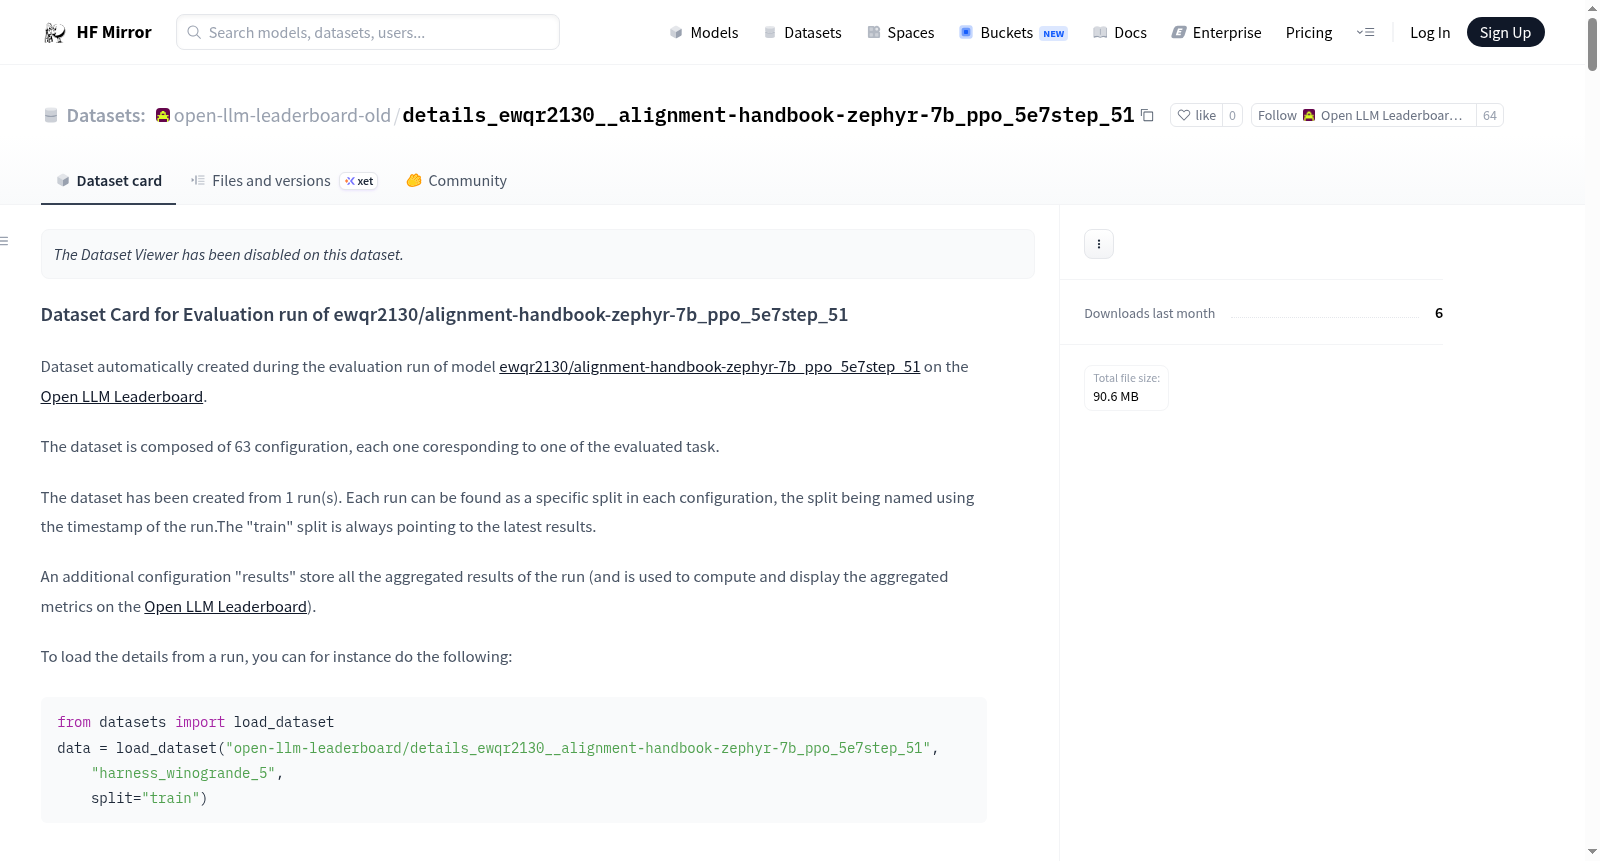Click the Sign Up button

(x=1505, y=32)
